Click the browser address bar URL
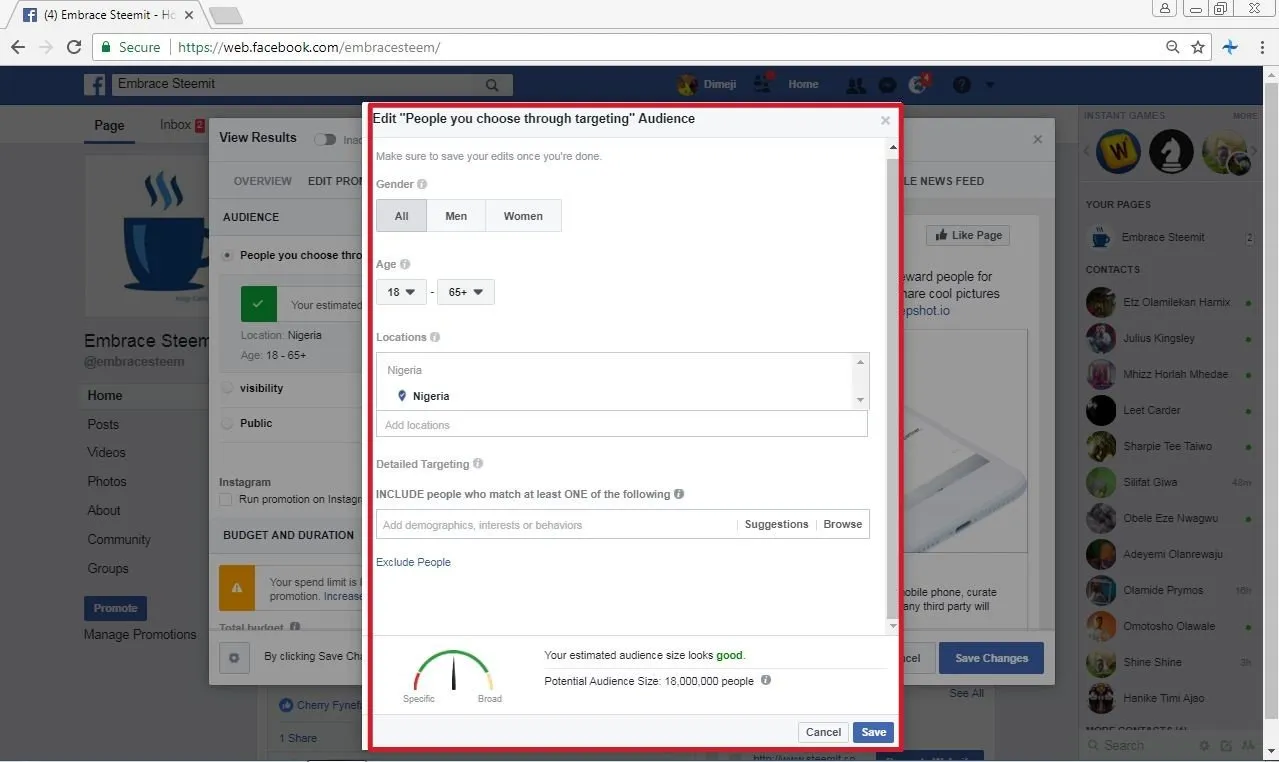 tap(309, 47)
